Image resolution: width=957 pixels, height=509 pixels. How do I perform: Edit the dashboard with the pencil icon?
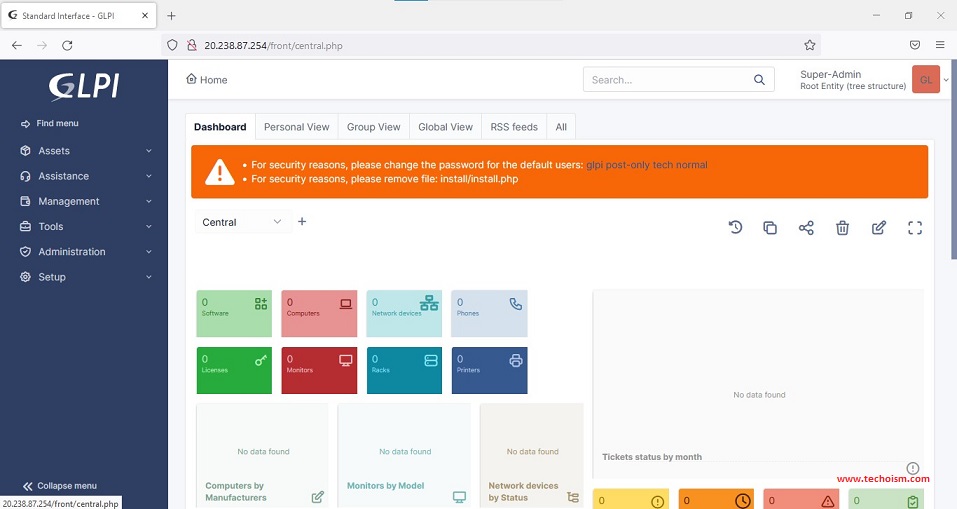(879, 228)
